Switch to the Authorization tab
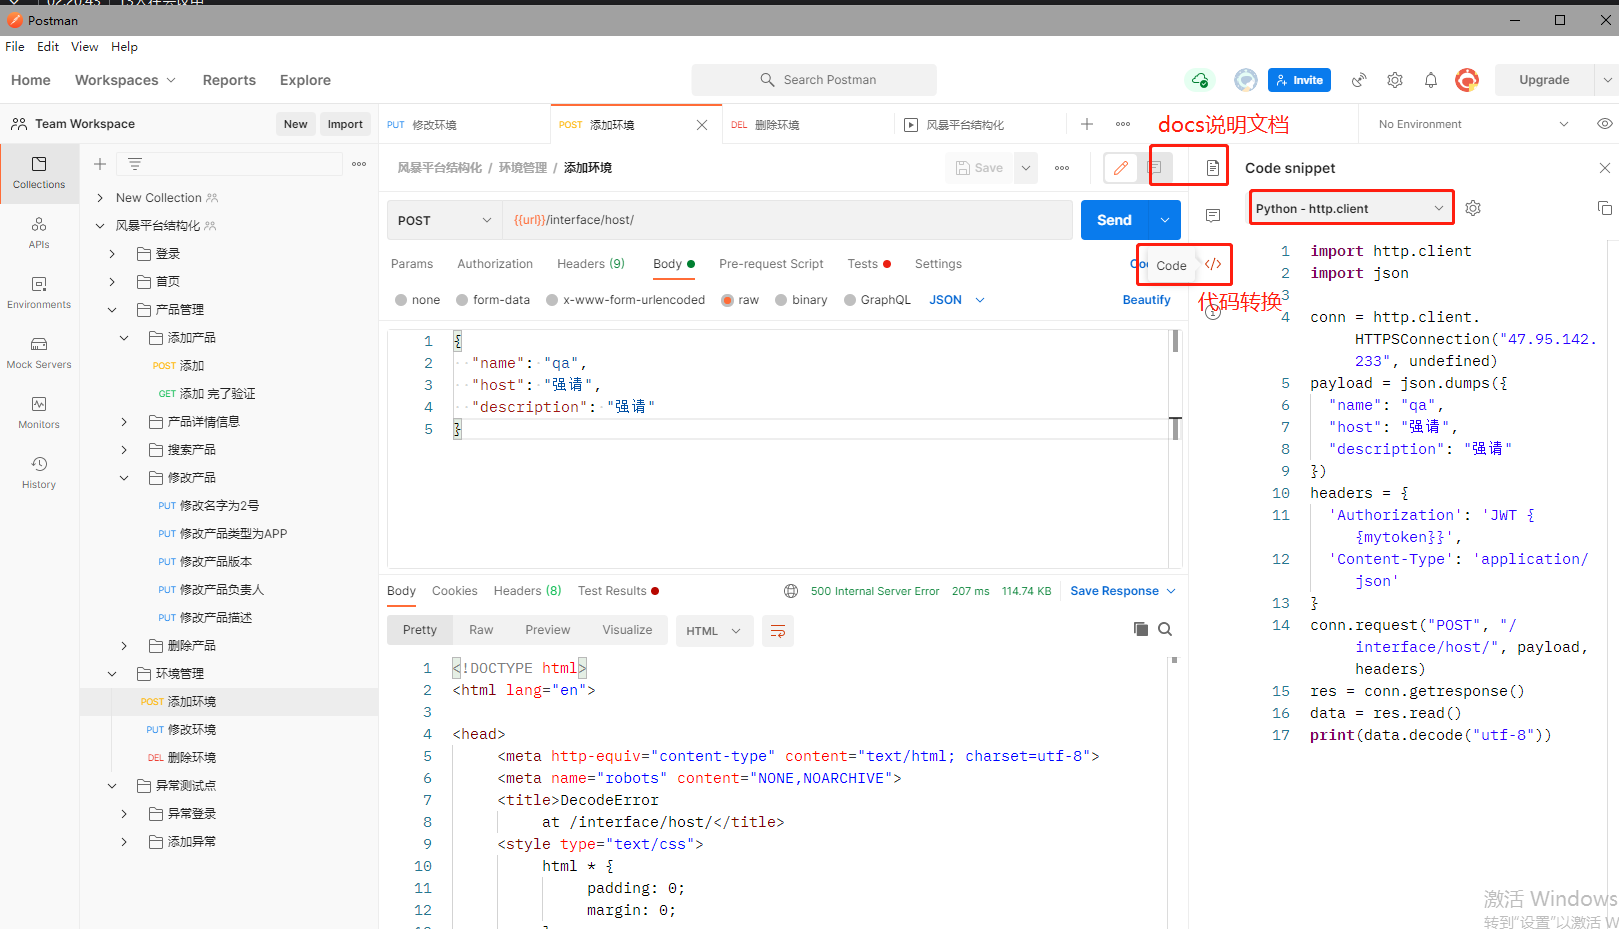 pyautogui.click(x=495, y=264)
